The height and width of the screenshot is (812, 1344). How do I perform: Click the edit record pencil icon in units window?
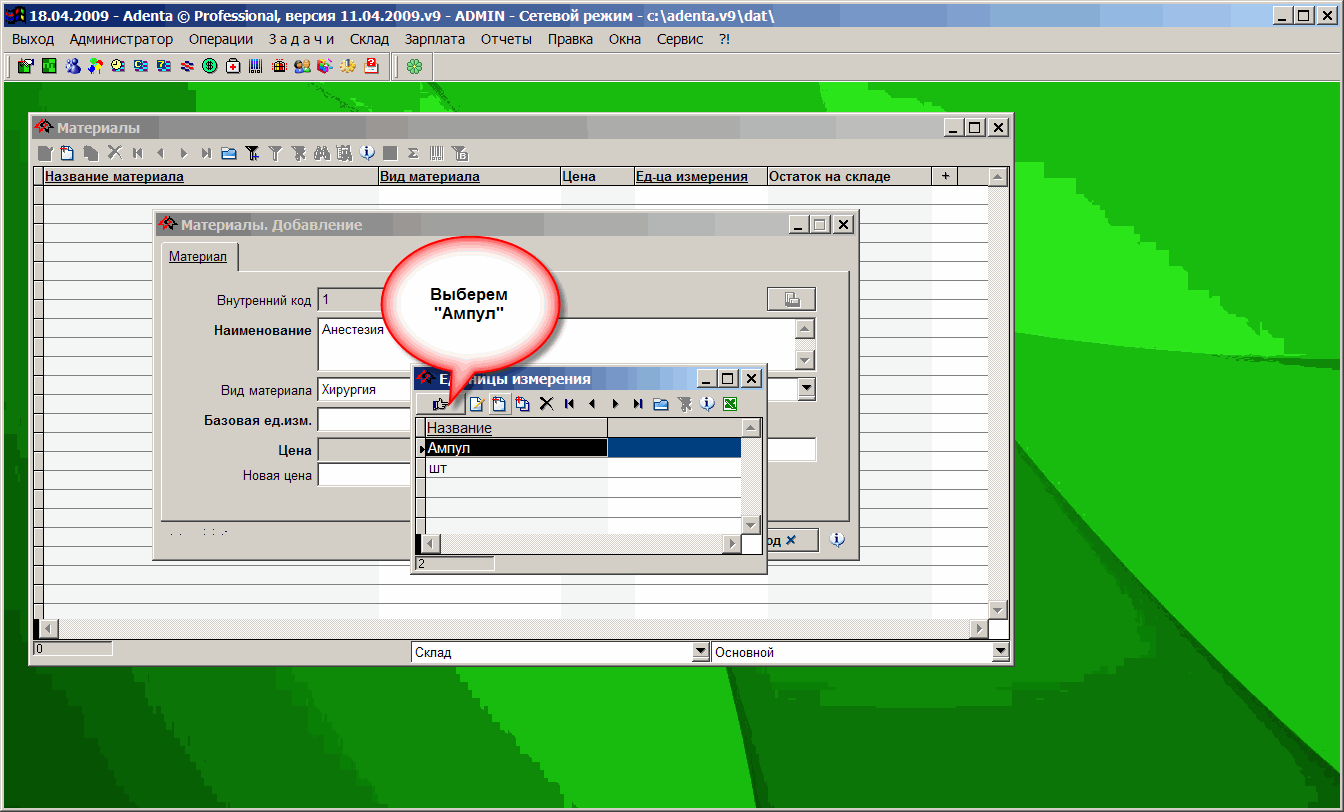pyautogui.click(x=476, y=404)
